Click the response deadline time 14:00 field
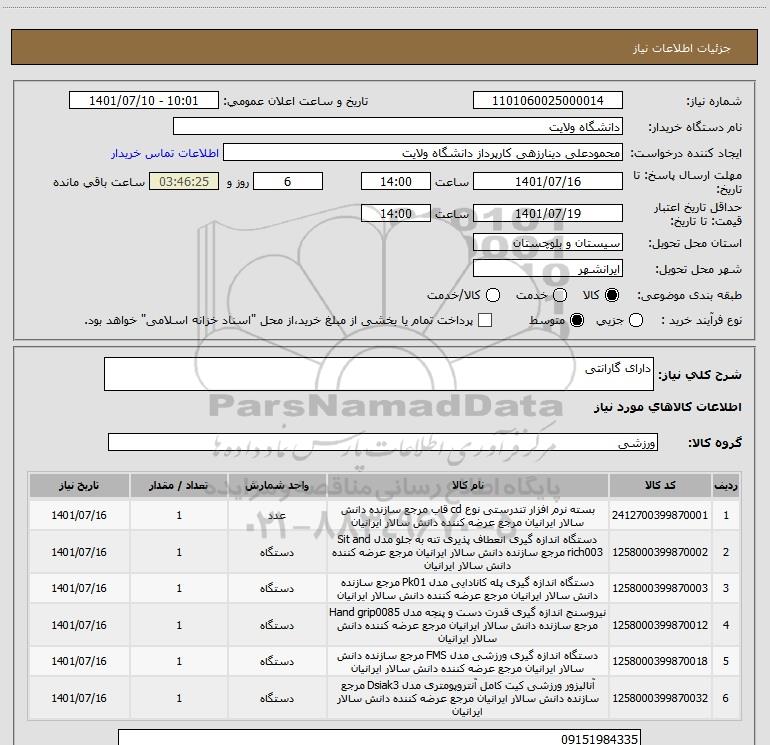 coord(396,181)
